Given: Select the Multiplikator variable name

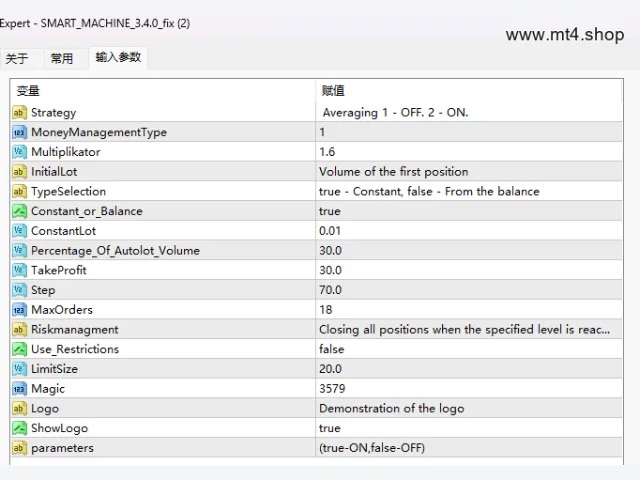Looking at the screenshot, I should (x=66, y=152).
